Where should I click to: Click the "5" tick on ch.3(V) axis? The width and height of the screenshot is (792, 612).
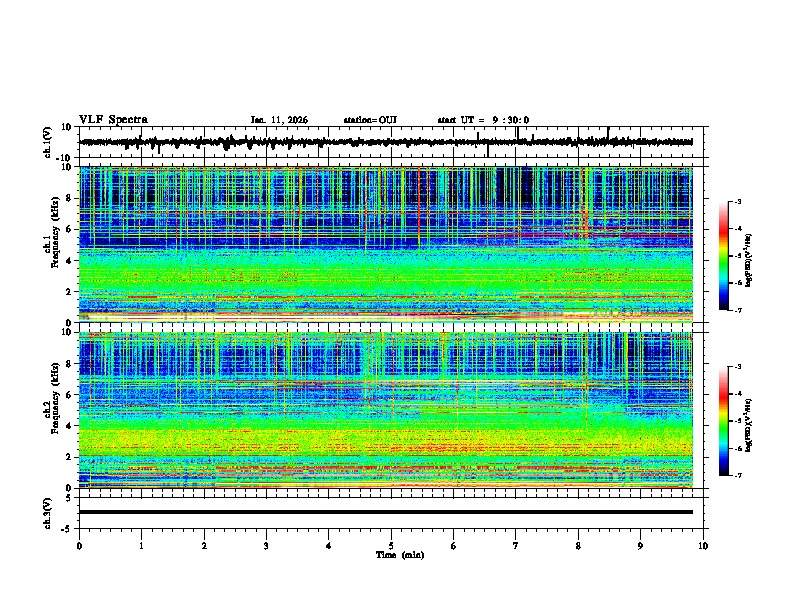click(69, 497)
